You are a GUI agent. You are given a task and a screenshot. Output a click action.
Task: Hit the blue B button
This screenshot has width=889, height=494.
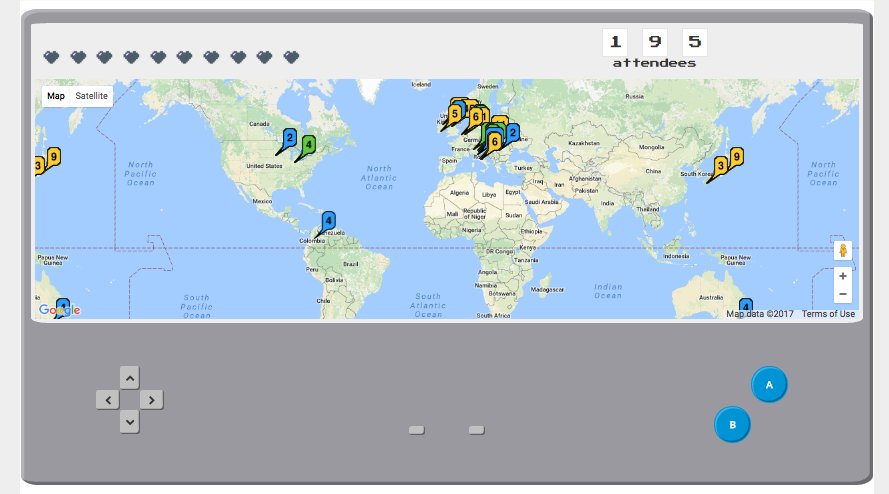click(x=732, y=424)
